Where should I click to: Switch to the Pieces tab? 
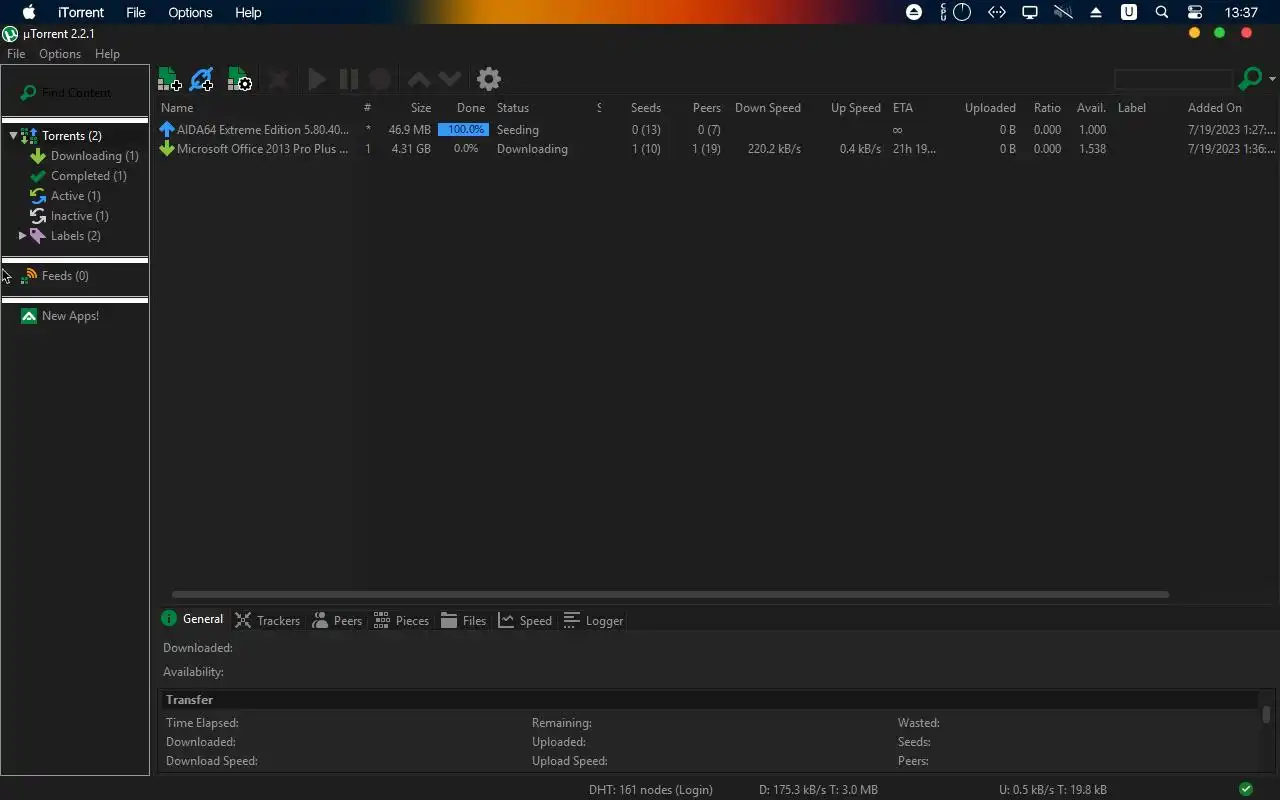click(x=401, y=621)
